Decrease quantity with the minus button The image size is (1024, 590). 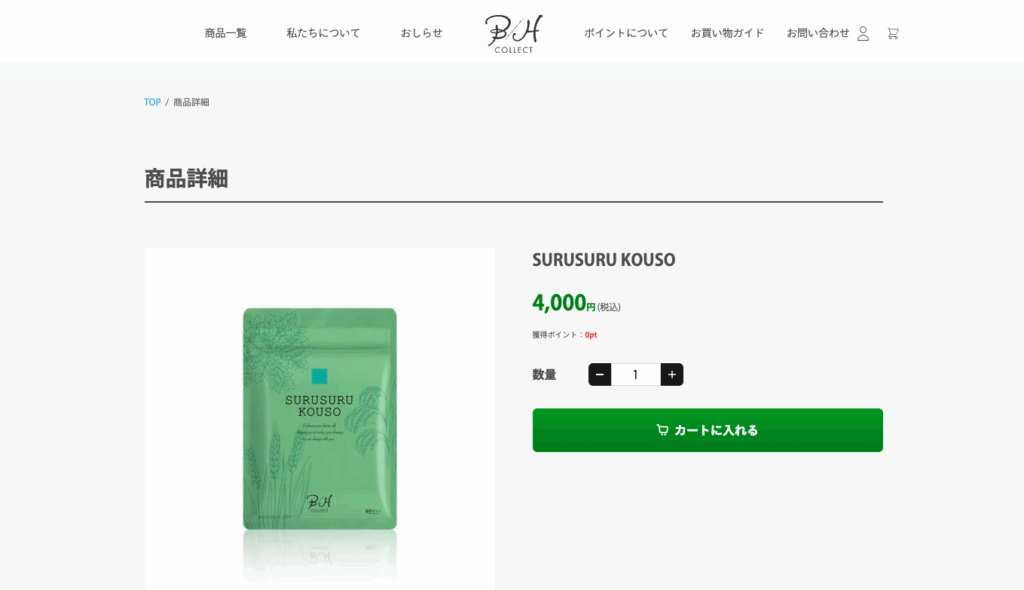coord(600,374)
